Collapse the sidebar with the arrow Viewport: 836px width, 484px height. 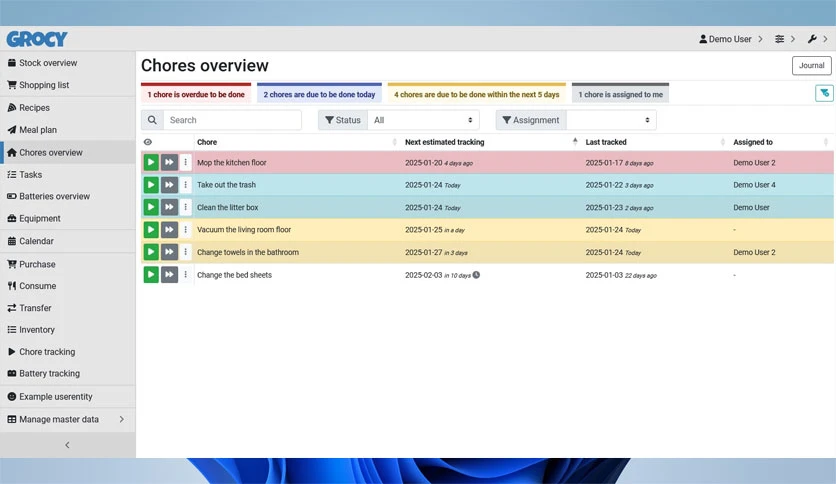(67, 445)
